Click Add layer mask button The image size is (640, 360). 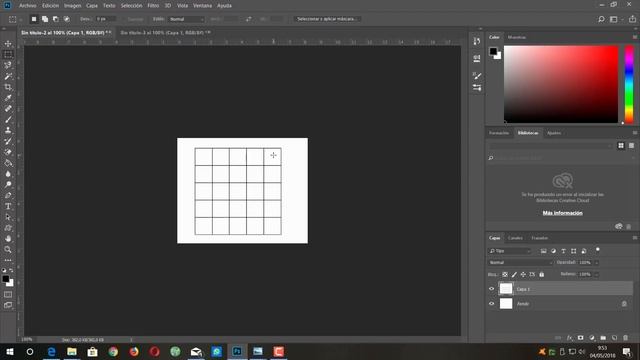581,338
